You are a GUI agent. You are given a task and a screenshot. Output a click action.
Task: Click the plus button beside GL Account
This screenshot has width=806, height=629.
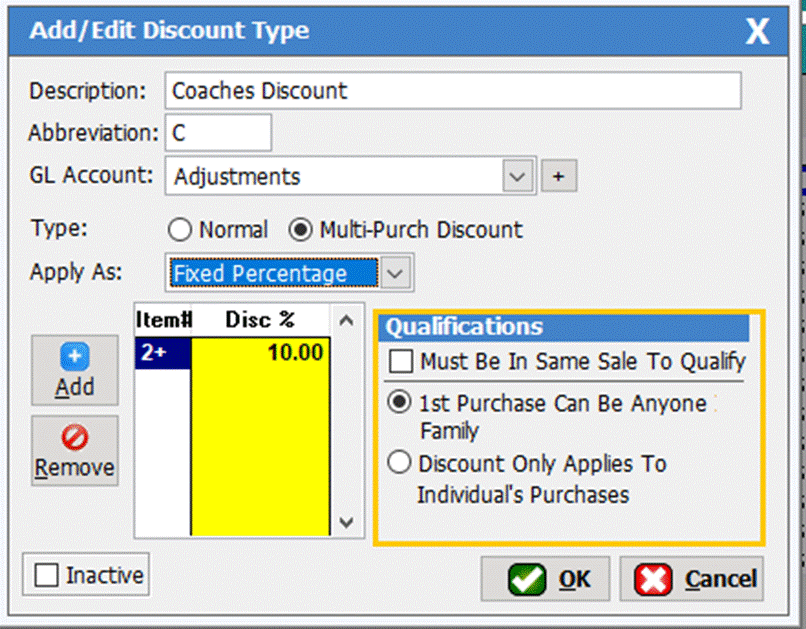[559, 177]
